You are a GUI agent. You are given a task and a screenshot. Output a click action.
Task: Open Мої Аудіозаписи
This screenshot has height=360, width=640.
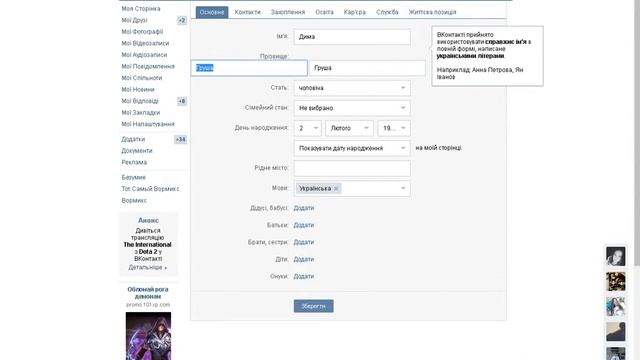144,55
